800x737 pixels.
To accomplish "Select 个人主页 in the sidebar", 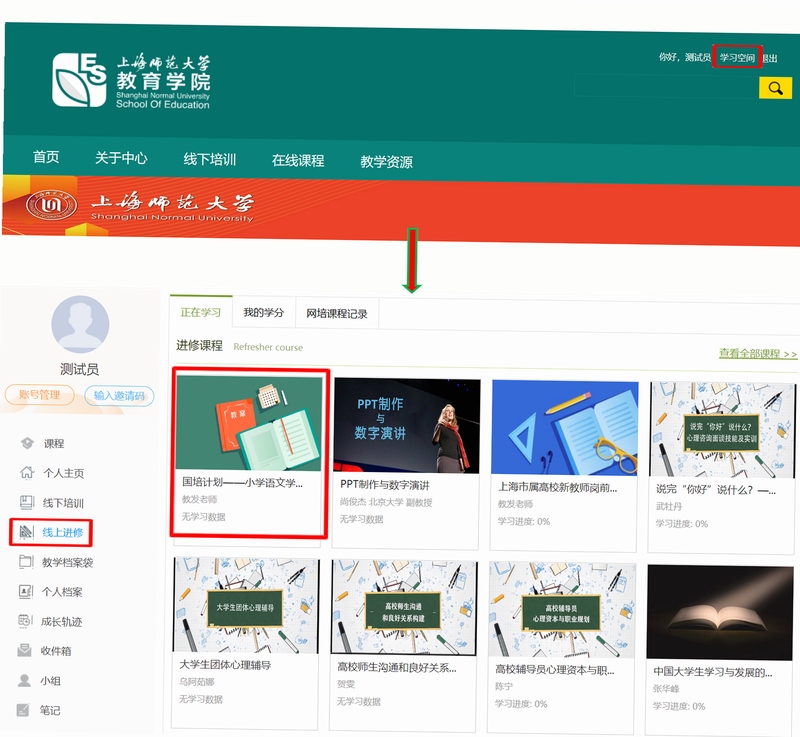I will coord(63,473).
